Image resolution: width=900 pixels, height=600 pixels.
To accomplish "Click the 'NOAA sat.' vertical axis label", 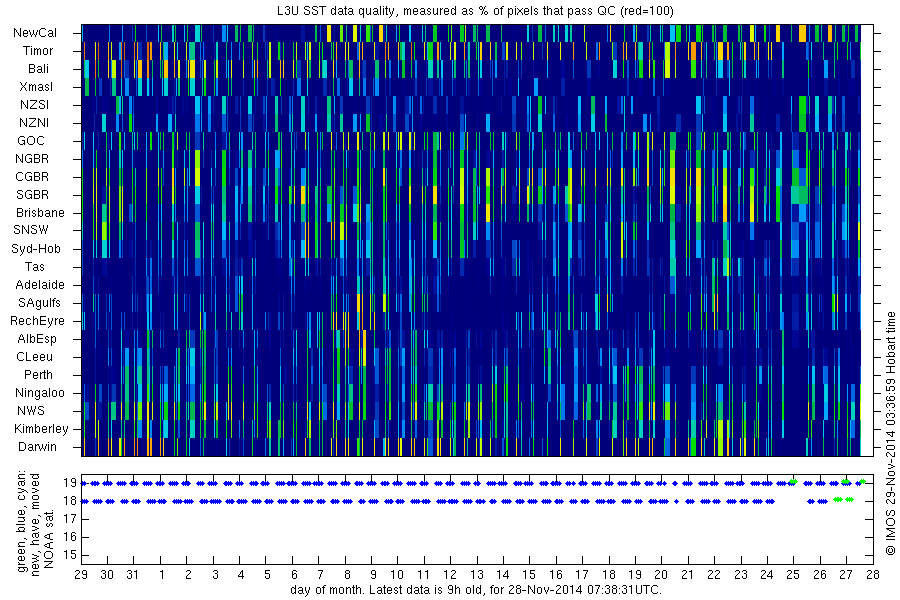I will [x=49, y=538].
